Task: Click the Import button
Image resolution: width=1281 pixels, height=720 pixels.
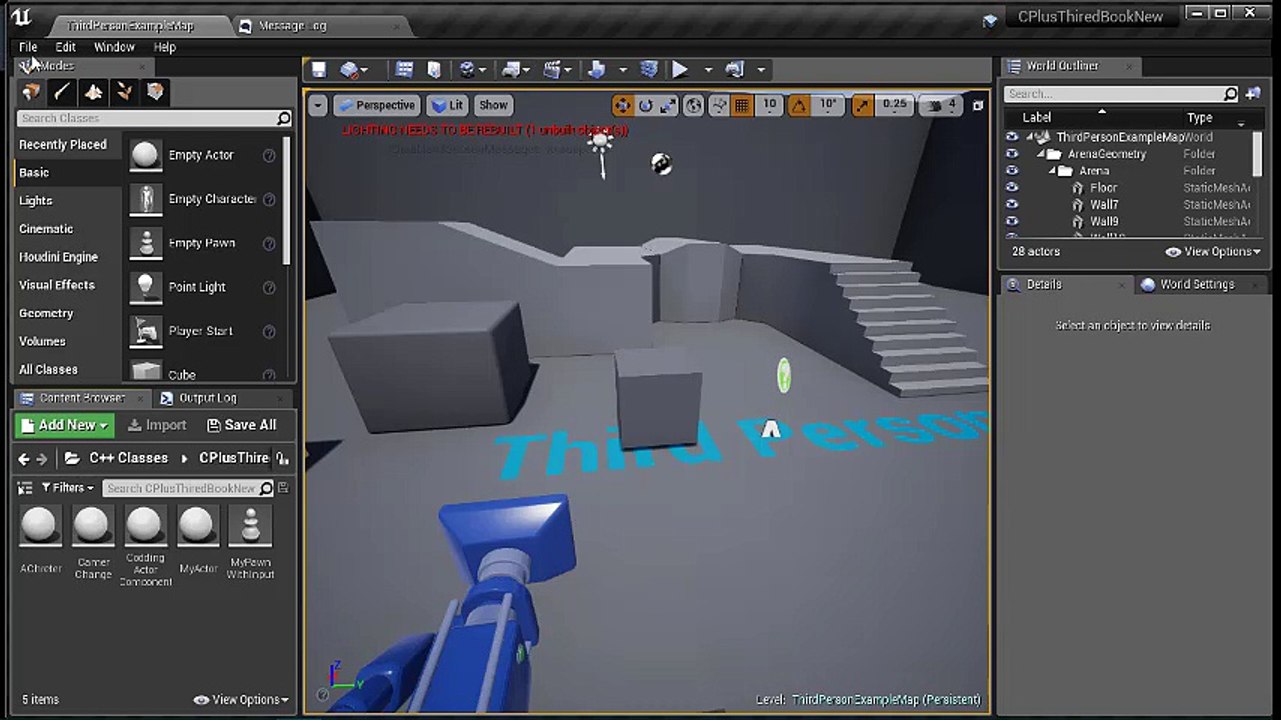Action: pyautogui.click(x=157, y=425)
